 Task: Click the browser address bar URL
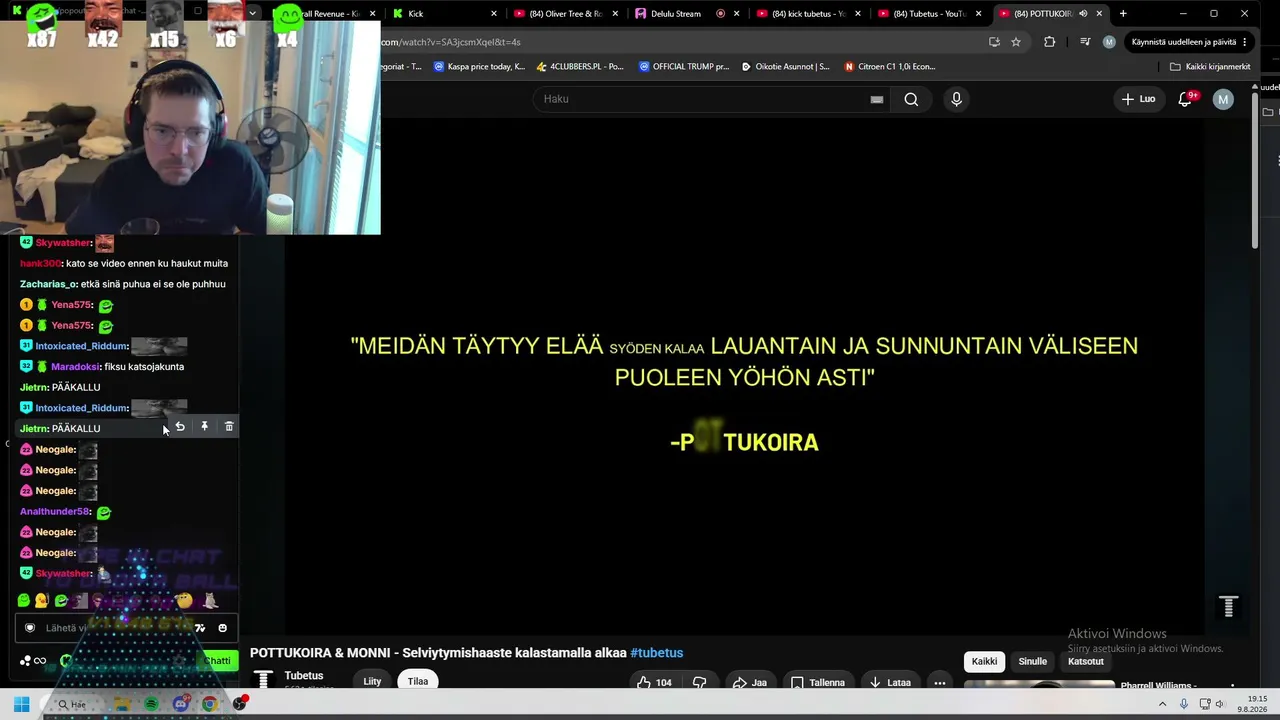click(451, 42)
